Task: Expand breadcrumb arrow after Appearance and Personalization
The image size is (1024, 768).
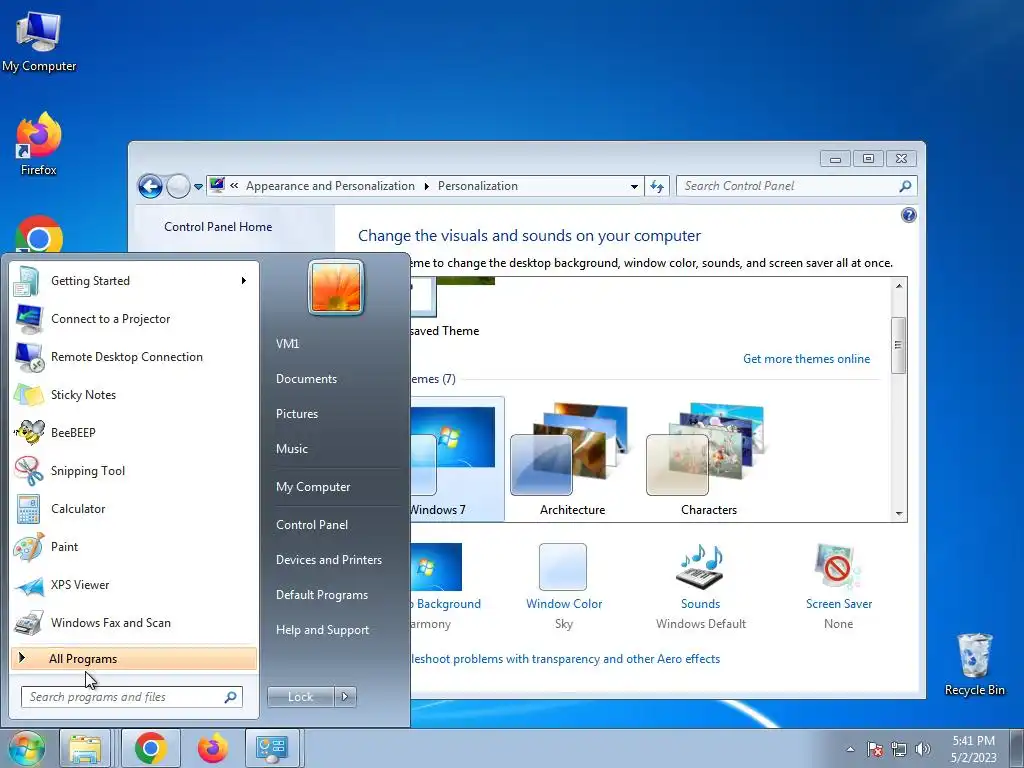Action: (x=426, y=187)
